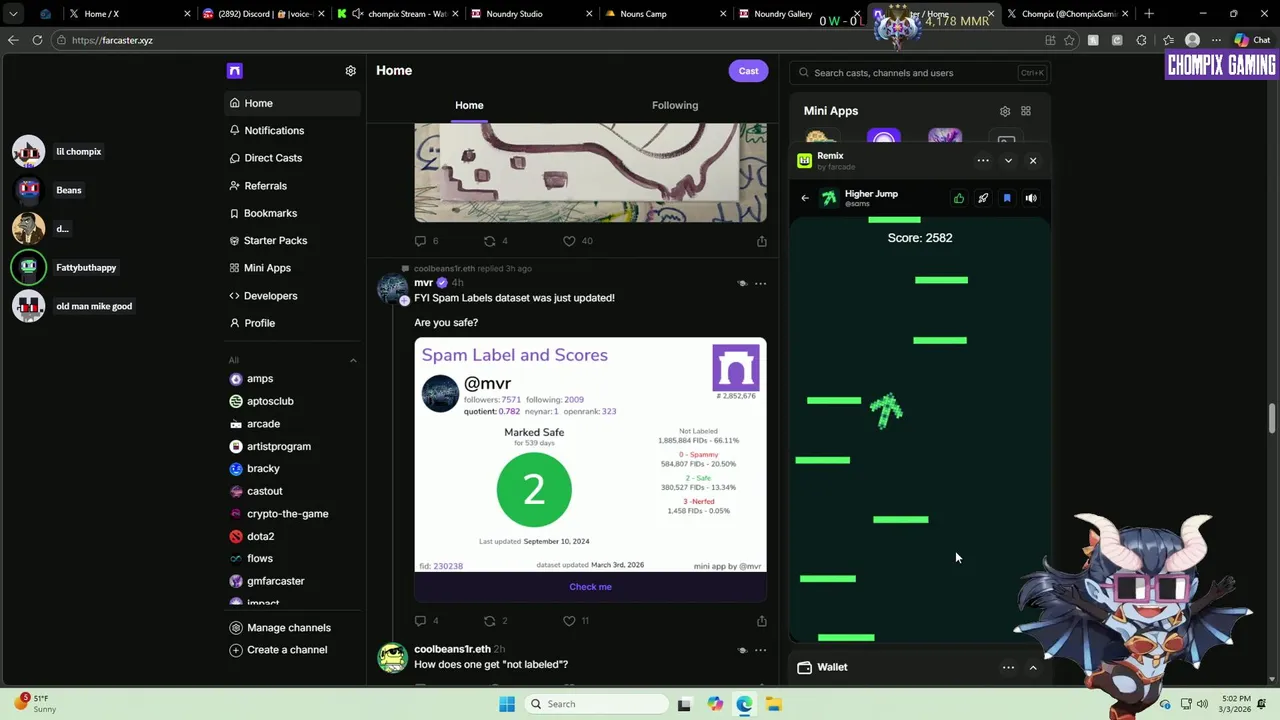
Task: Go to Bookmarks in the sidebar
Action: (292, 213)
